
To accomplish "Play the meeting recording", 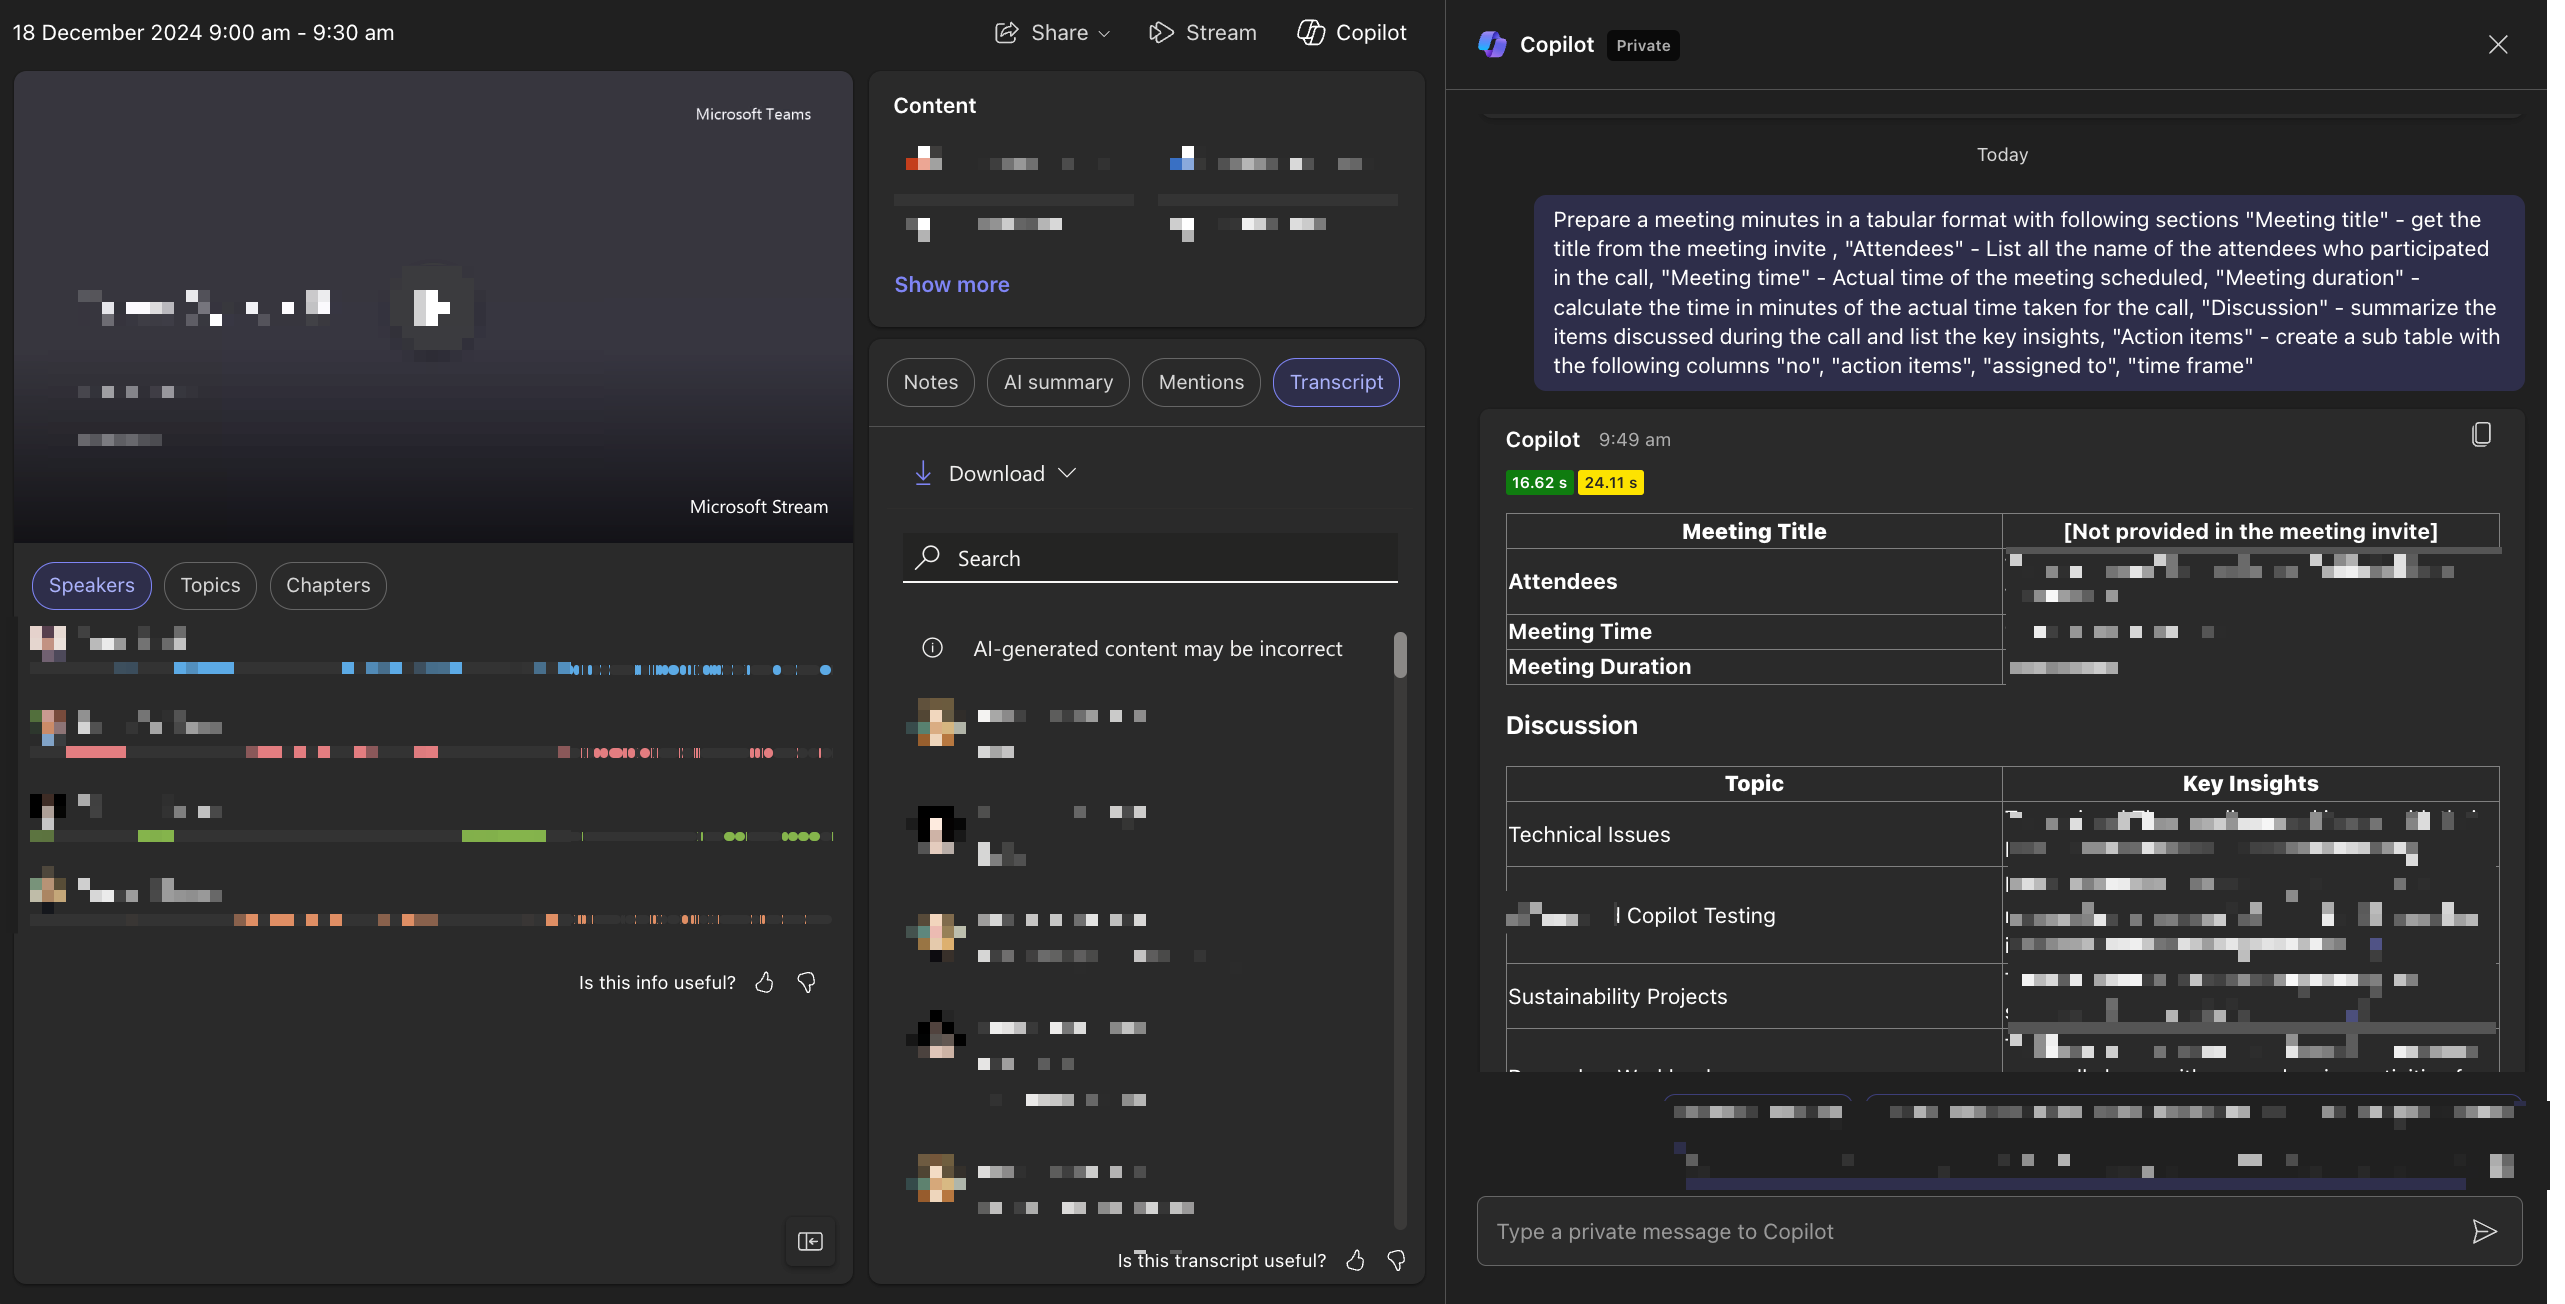I will click(x=432, y=308).
